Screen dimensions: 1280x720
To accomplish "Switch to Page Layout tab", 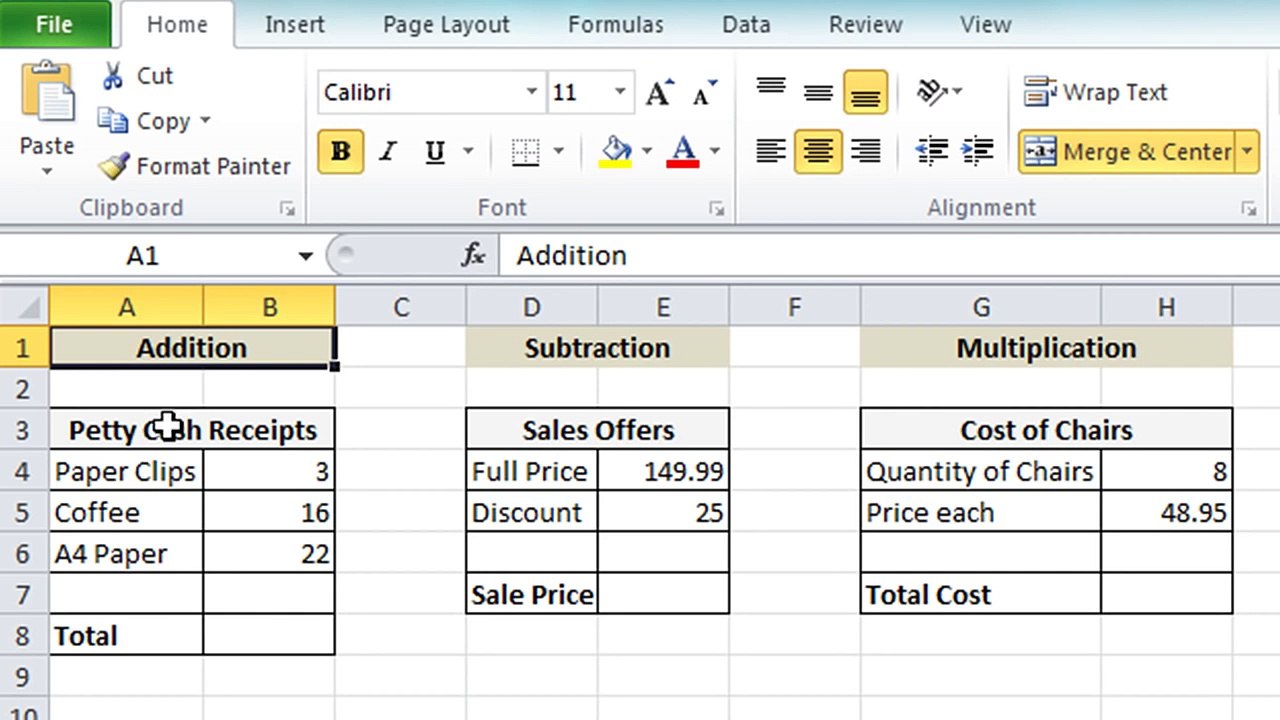I will [x=446, y=25].
